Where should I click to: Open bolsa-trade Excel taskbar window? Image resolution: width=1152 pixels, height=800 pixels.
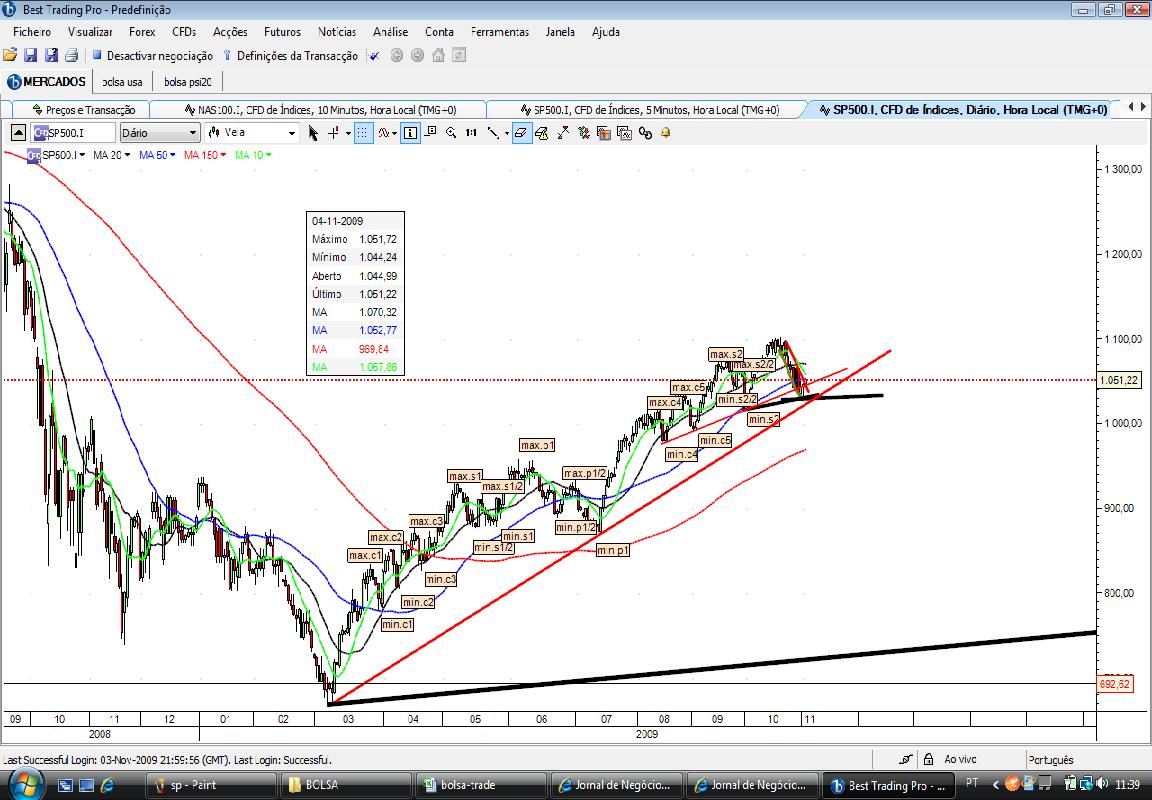tap(482, 785)
